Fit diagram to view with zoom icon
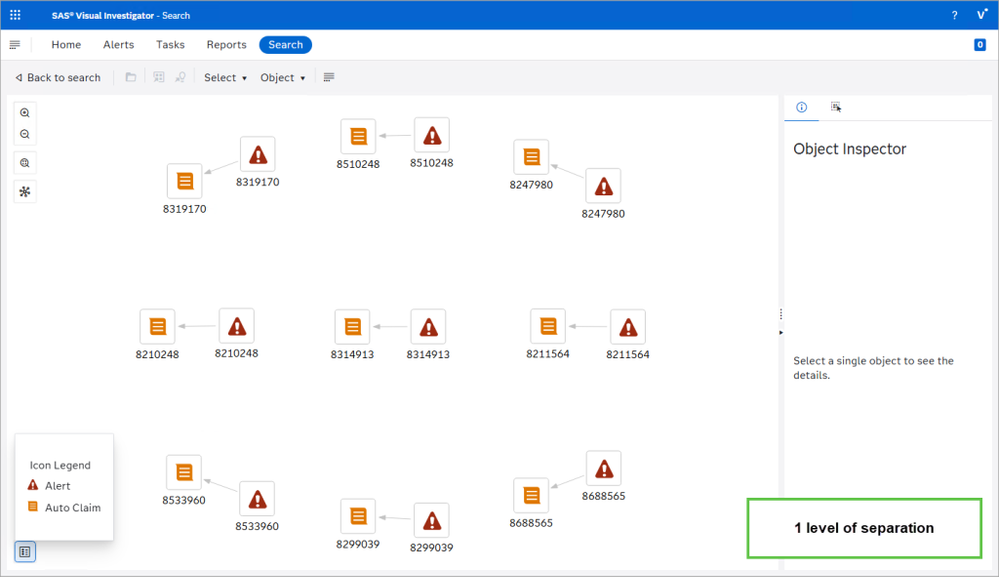999x577 pixels. pyautogui.click(x=25, y=163)
